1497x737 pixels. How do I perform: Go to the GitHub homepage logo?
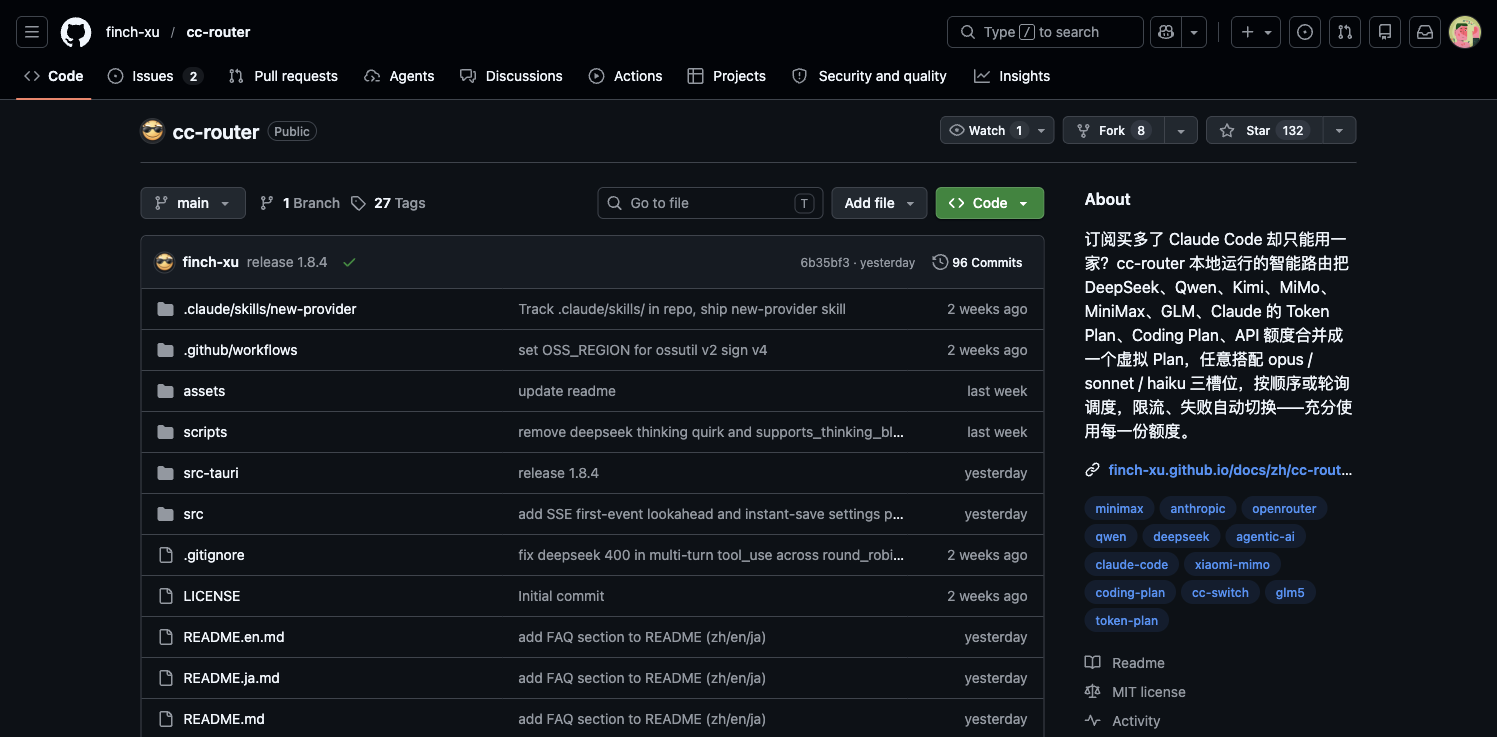tap(76, 32)
